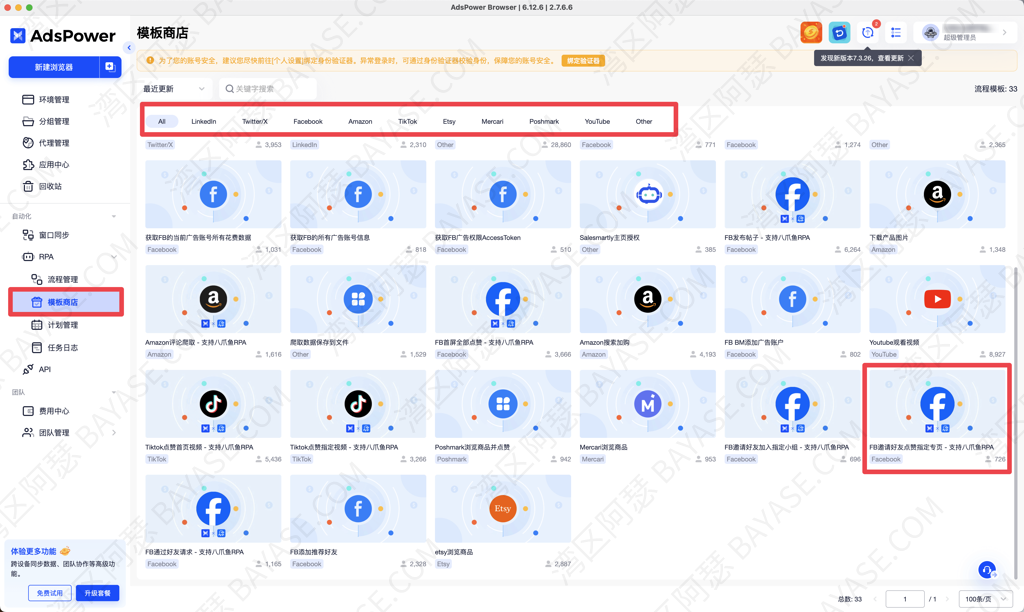The height and width of the screenshot is (612, 1024).
Task: Click the blue sync/restore icon in header
Action: (x=839, y=33)
